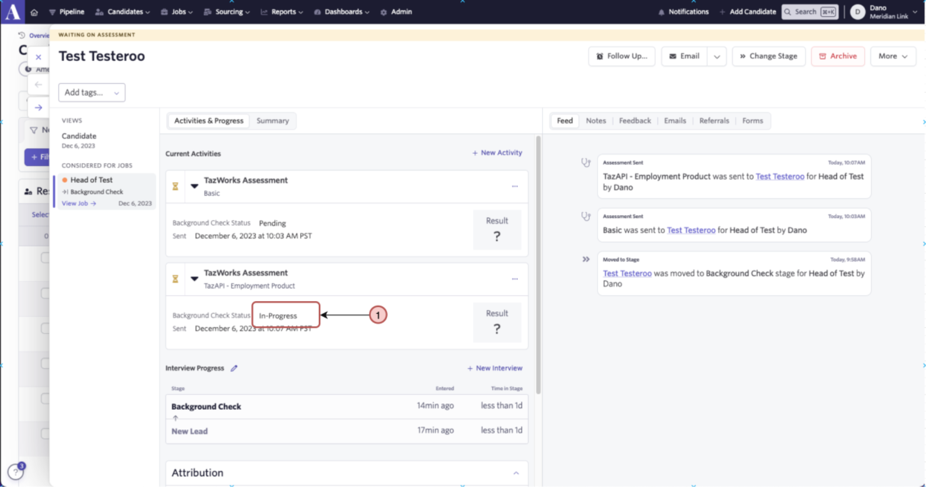
Task: Click New Activity link
Action: [497, 153]
